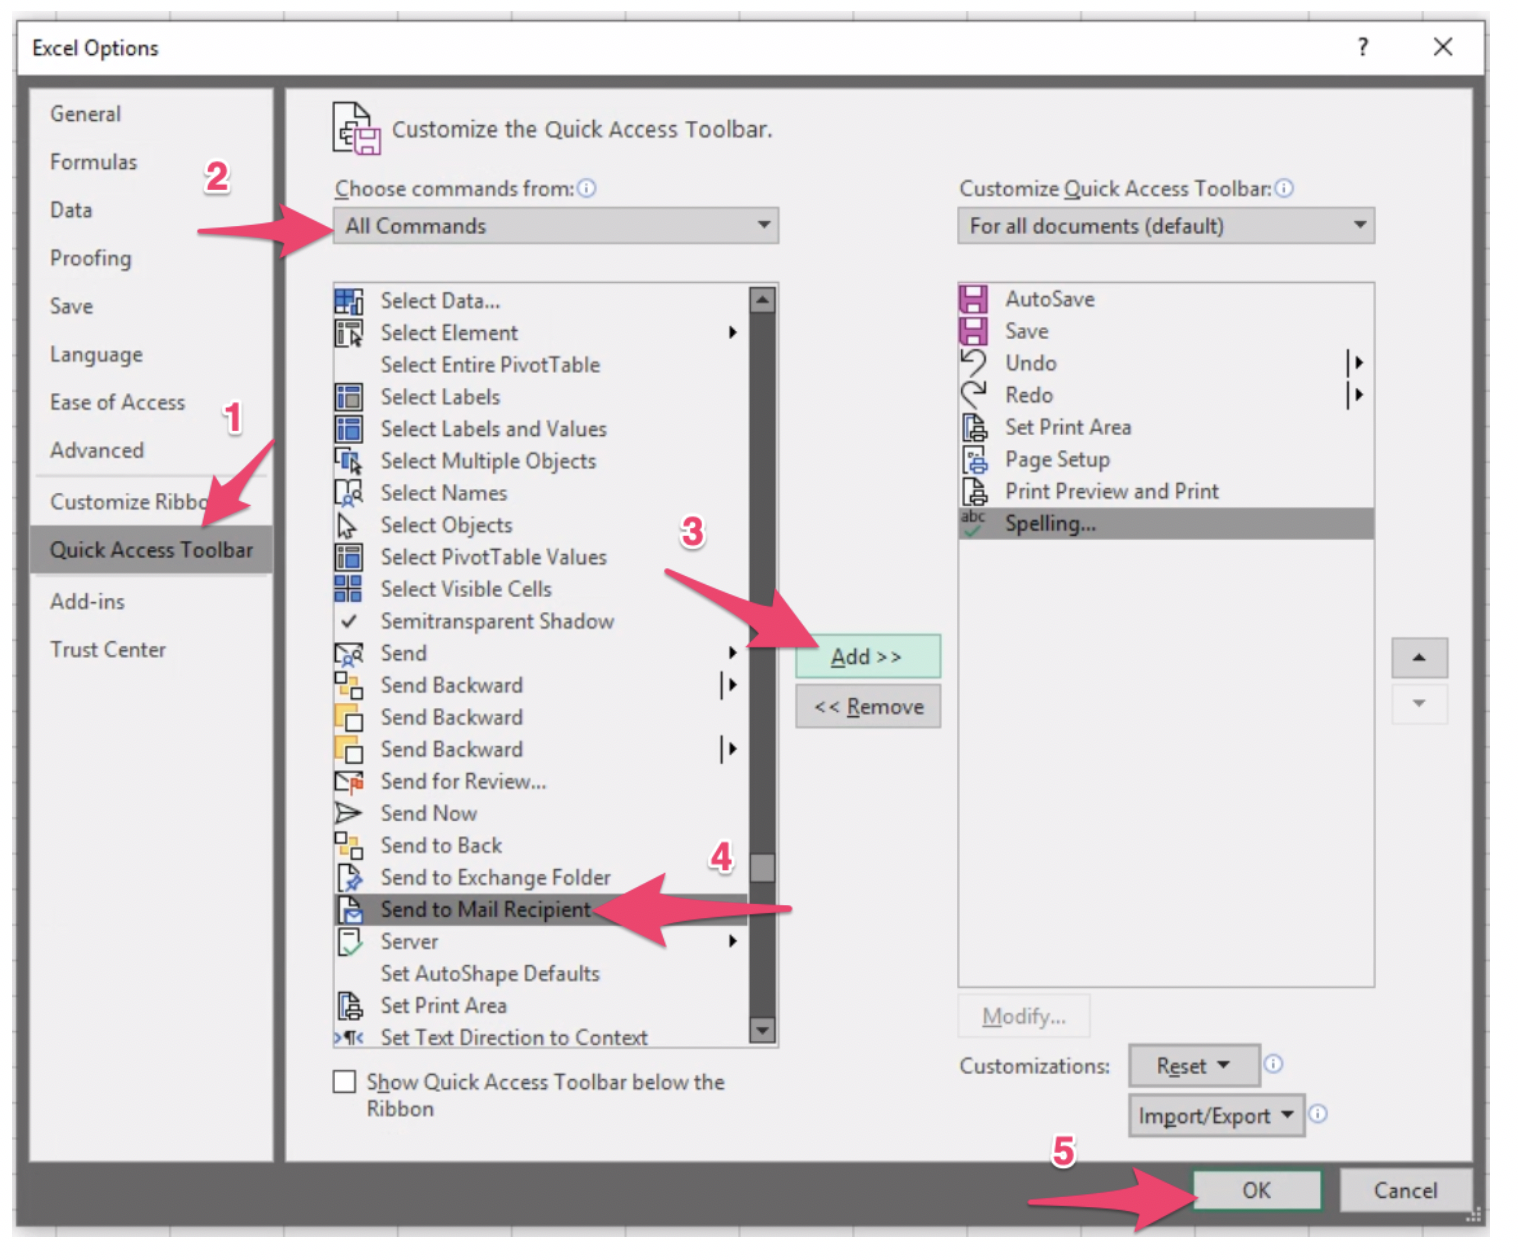Click the Send for Review icon

pos(348,782)
